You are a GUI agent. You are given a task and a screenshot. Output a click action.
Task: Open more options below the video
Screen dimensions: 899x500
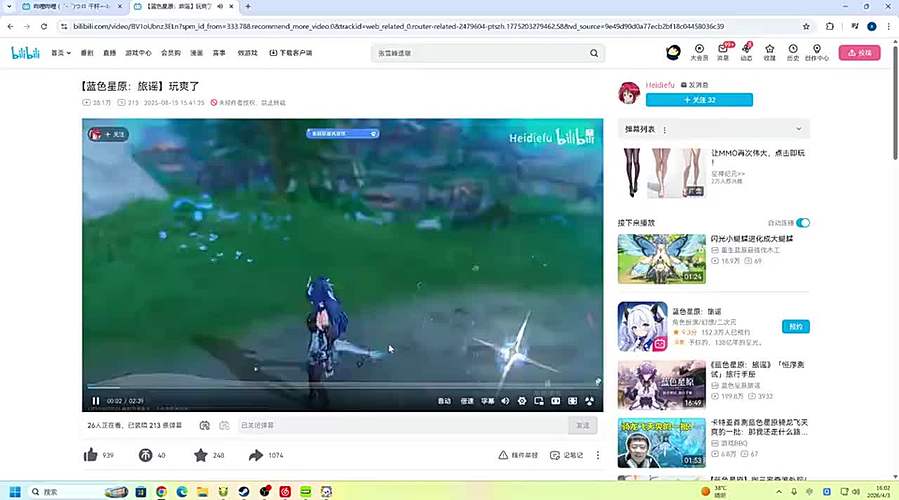(x=597, y=455)
